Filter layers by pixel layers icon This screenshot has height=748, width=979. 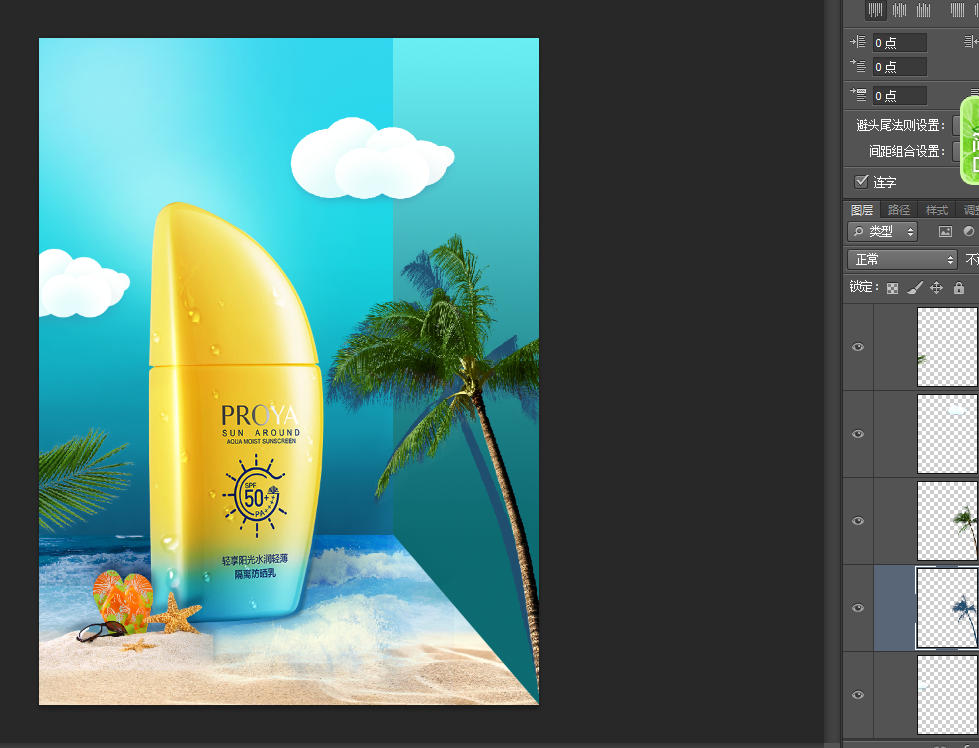[945, 232]
